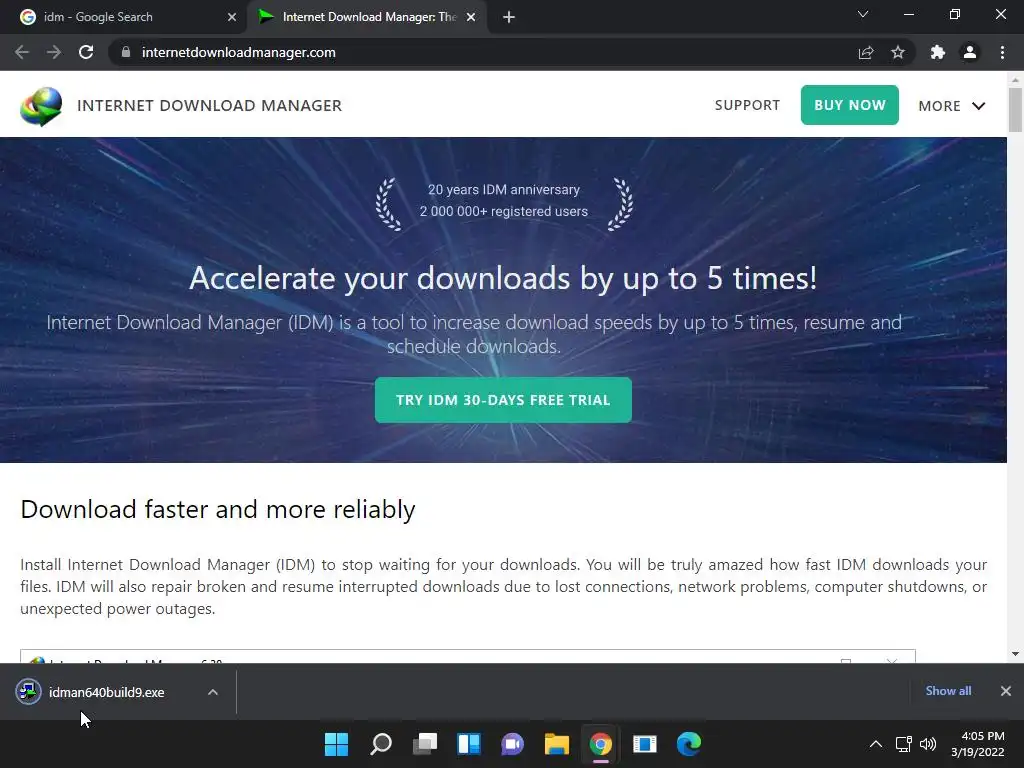Open Widgets from taskbar
The image size is (1024, 768).
click(469, 743)
